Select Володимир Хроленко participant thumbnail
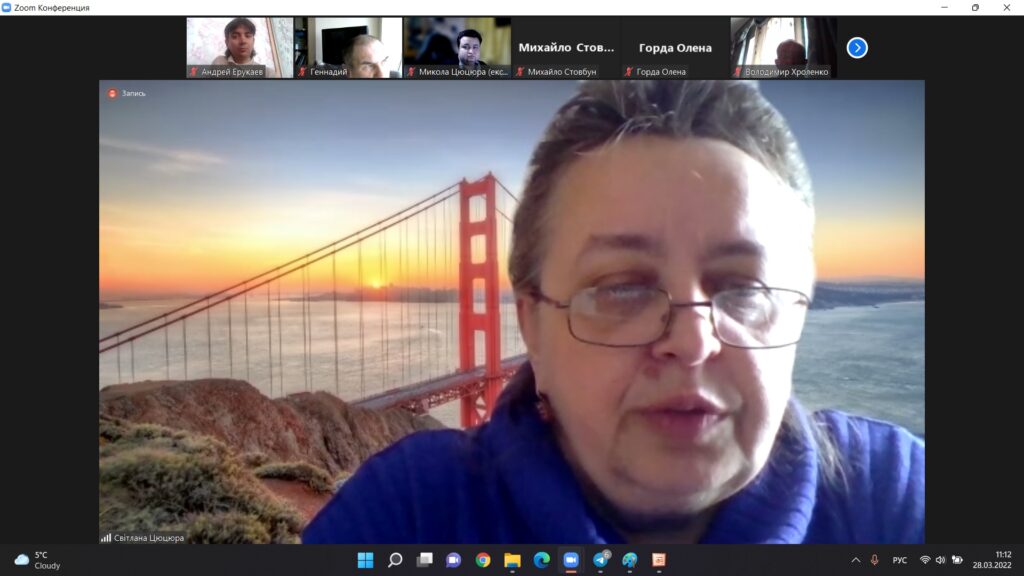Image resolution: width=1024 pixels, height=576 pixels. (784, 48)
